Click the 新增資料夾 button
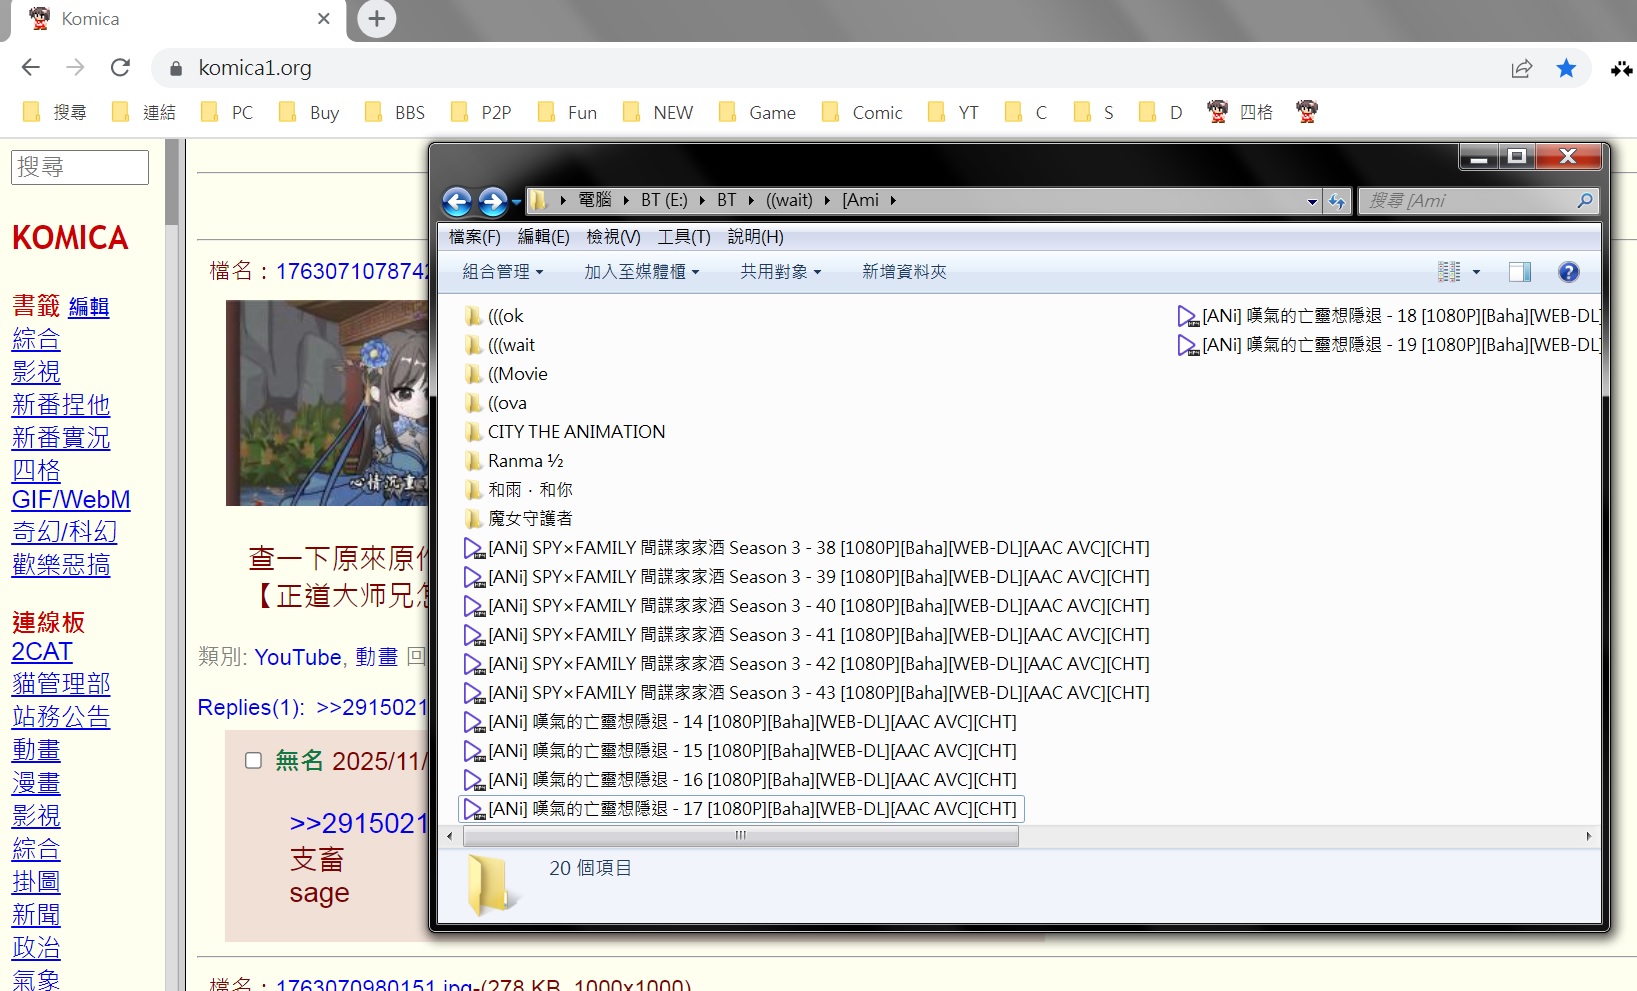This screenshot has width=1637, height=991. point(904,272)
